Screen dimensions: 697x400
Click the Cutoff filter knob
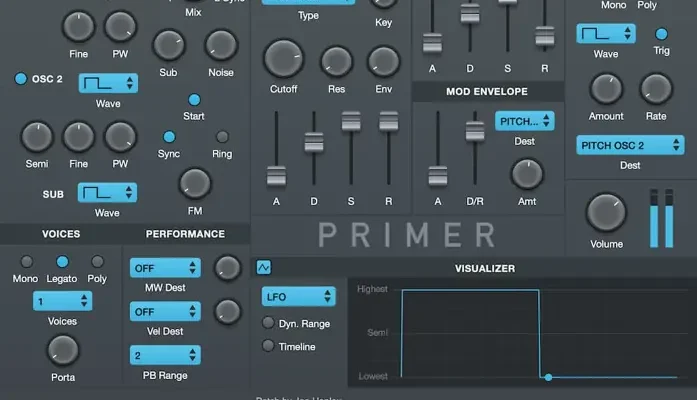pos(284,59)
